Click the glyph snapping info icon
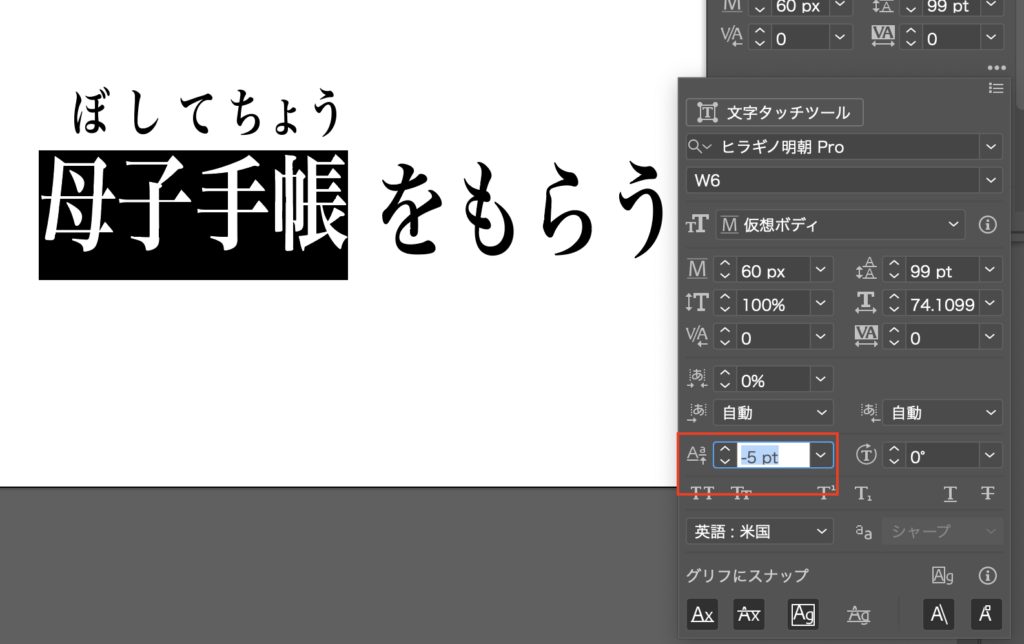Image resolution: width=1024 pixels, height=644 pixels. [988, 575]
